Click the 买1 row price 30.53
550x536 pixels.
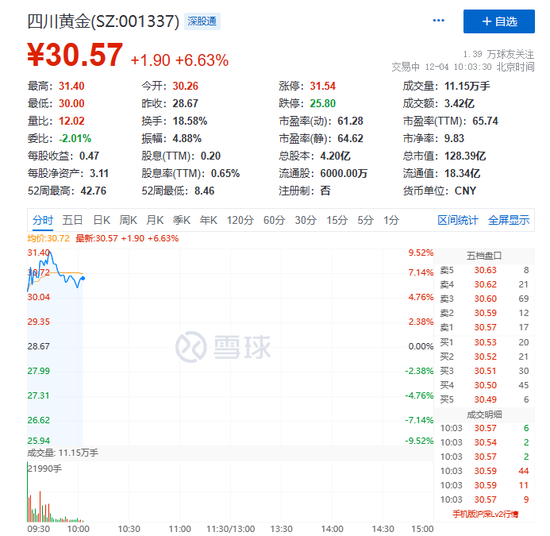pos(485,342)
